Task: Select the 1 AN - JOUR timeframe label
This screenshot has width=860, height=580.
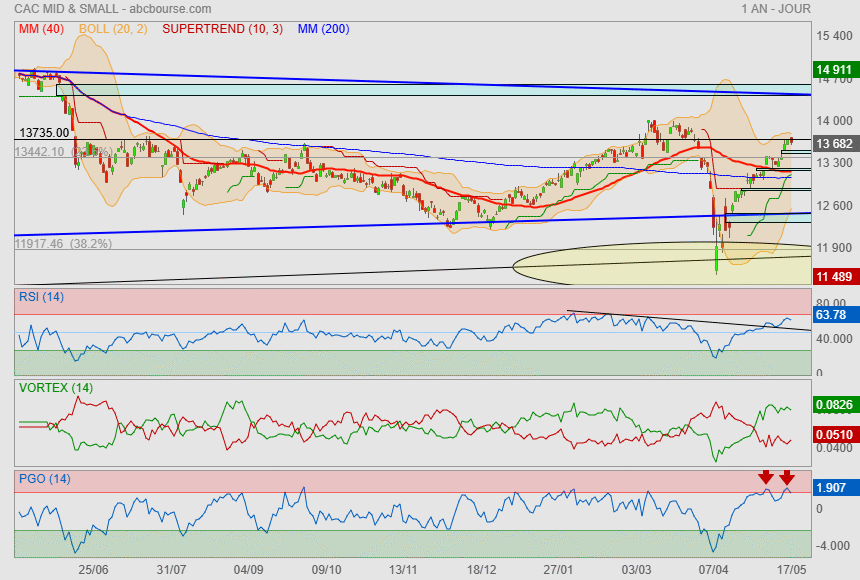Action: click(776, 9)
